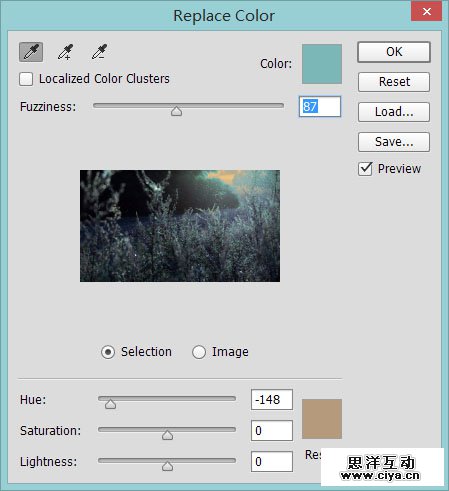Click the tan Result color swatch
449x491 pixels.
pos(322,419)
